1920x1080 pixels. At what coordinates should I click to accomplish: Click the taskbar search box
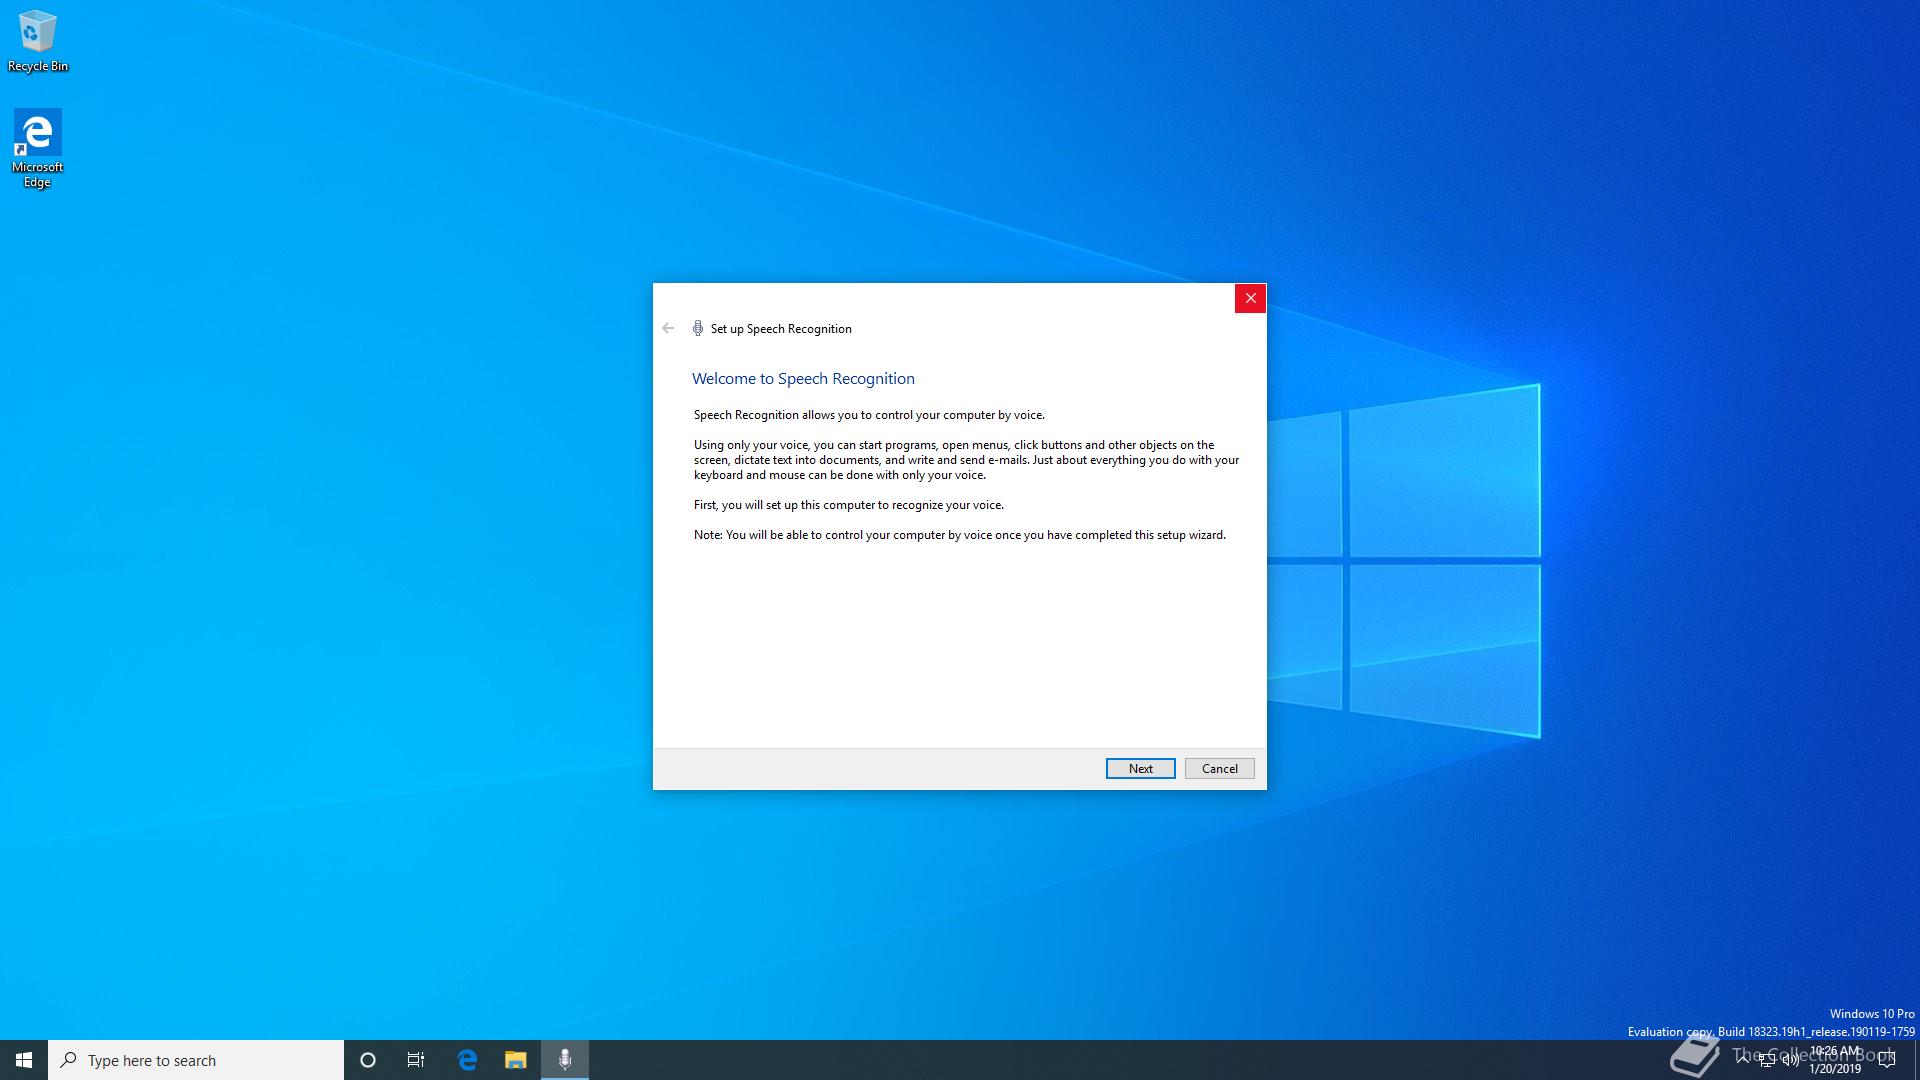[x=196, y=1060]
